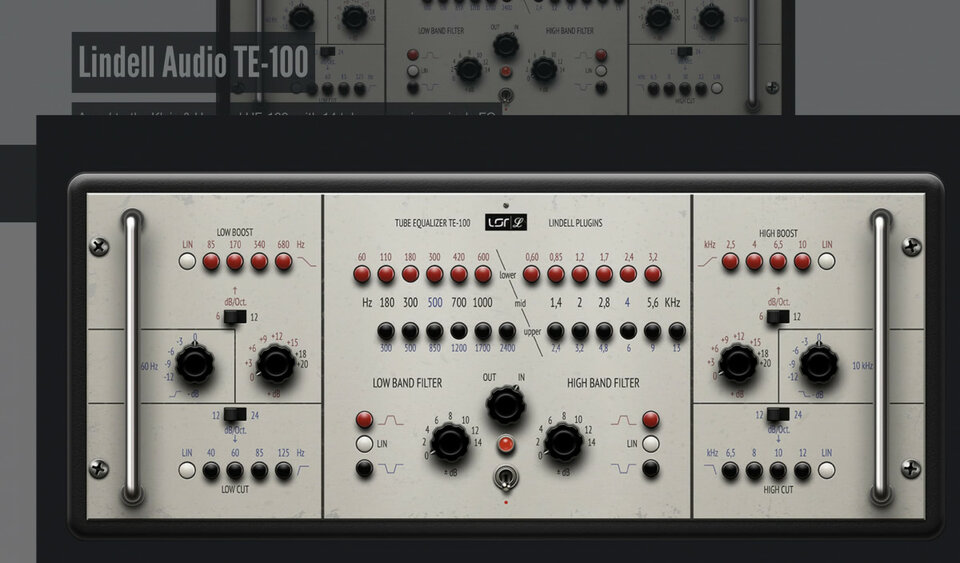Choose the black 6 kHz upper button
This screenshot has width=960, height=563.
point(628,331)
